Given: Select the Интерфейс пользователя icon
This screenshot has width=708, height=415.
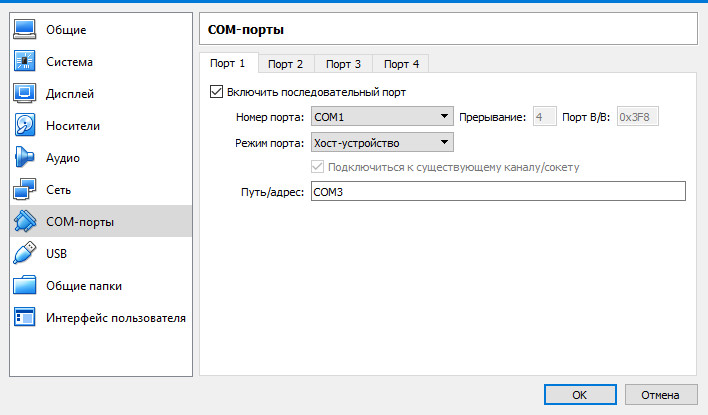Looking at the screenshot, I should pos(26,318).
